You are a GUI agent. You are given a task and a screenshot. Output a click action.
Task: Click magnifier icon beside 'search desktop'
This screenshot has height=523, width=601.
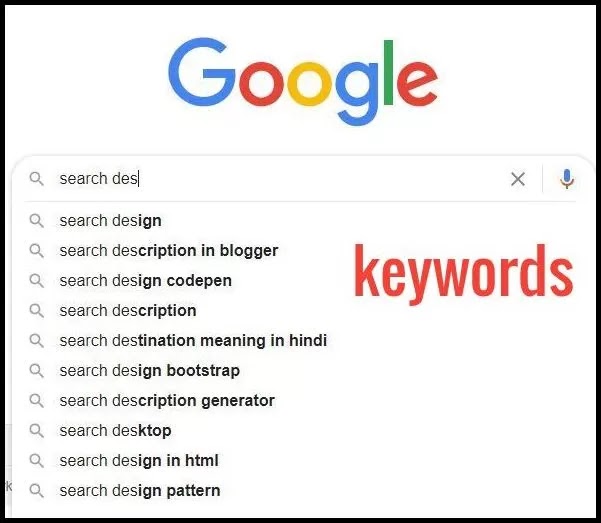point(36,431)
